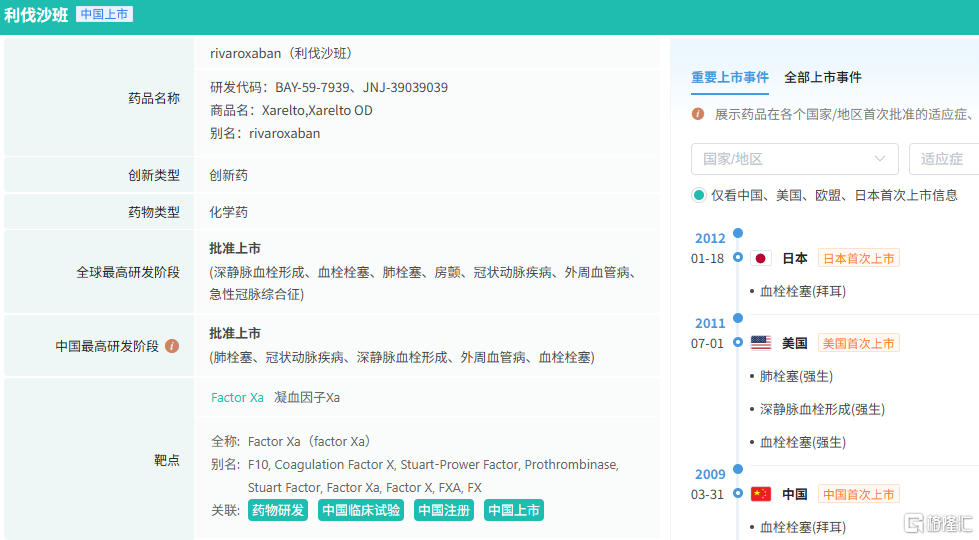Click the 创新类型 row label
The width and height of the screenshot is (979, 540).
tap(154, 175)
